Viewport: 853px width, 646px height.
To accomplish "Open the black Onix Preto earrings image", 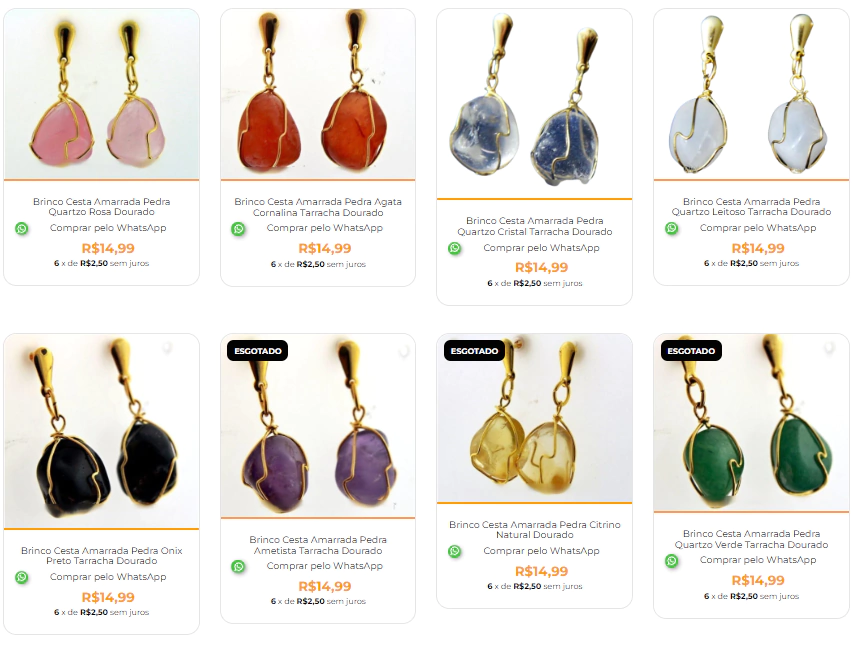I will tap(102, 430).
